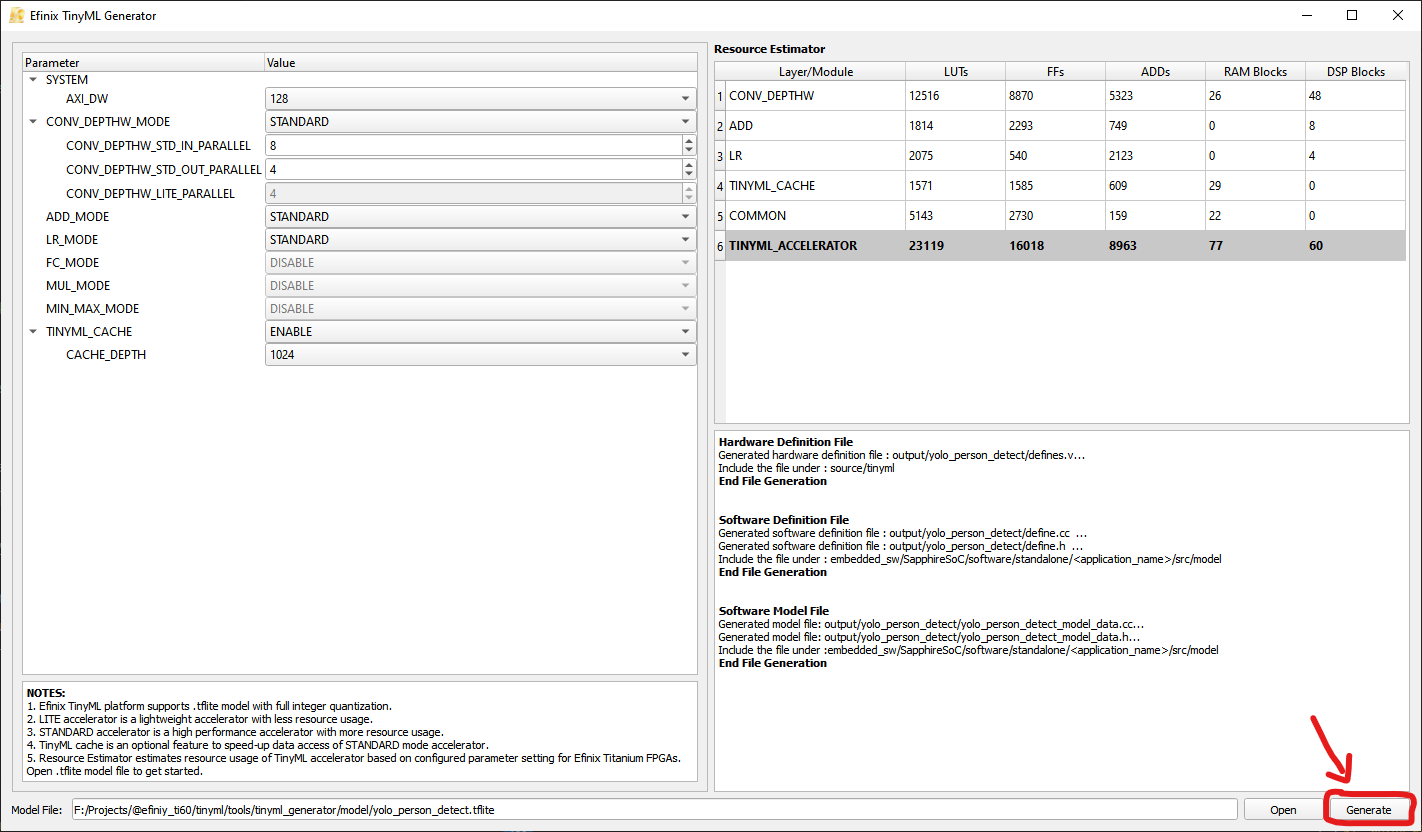This screenshot has width=1422, height=832.
Task: Click row header number 3
Action: (x=720, y=156)
